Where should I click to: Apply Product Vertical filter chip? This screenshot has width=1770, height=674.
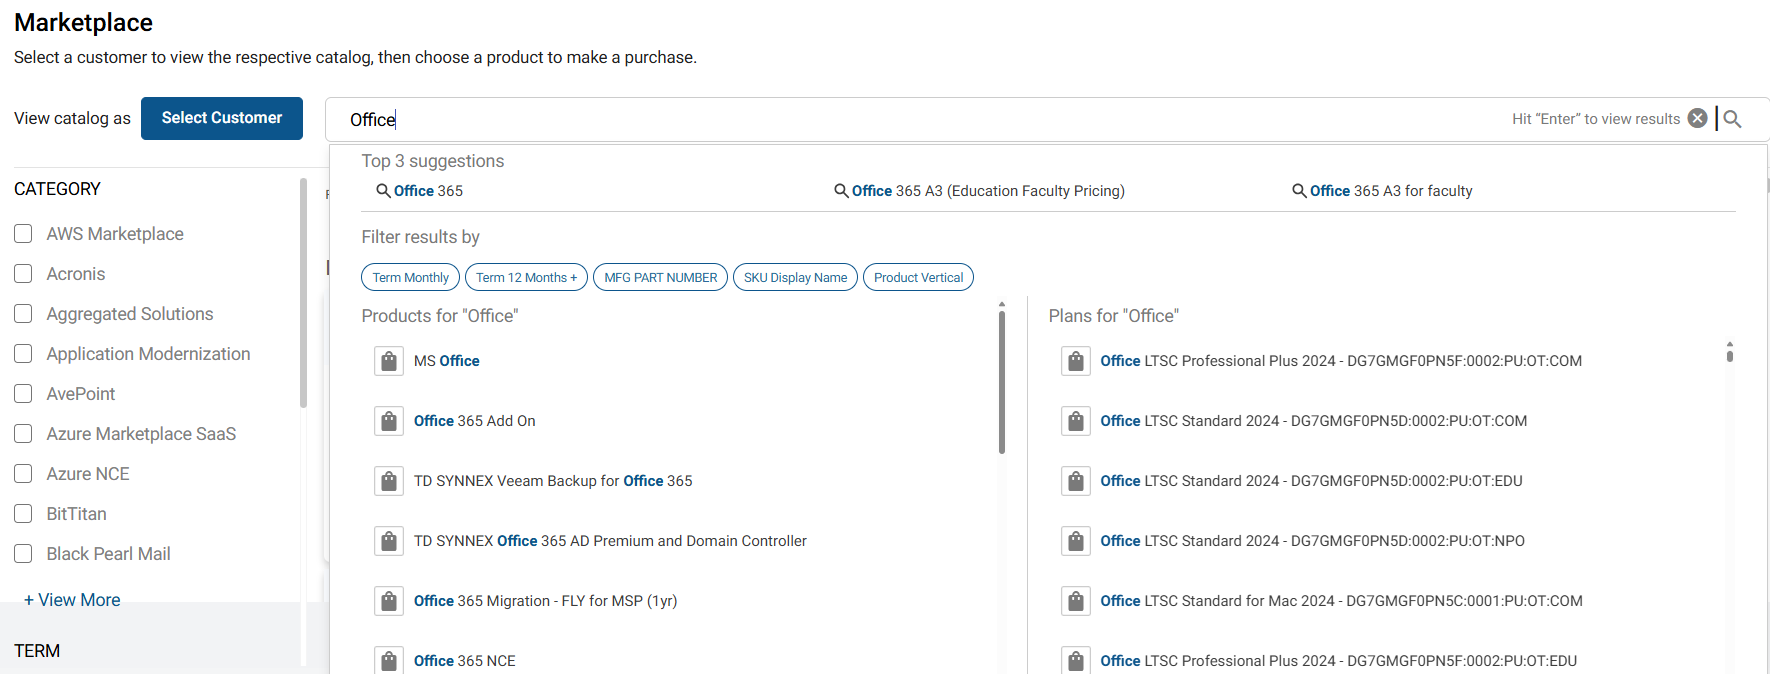[918, 277]
